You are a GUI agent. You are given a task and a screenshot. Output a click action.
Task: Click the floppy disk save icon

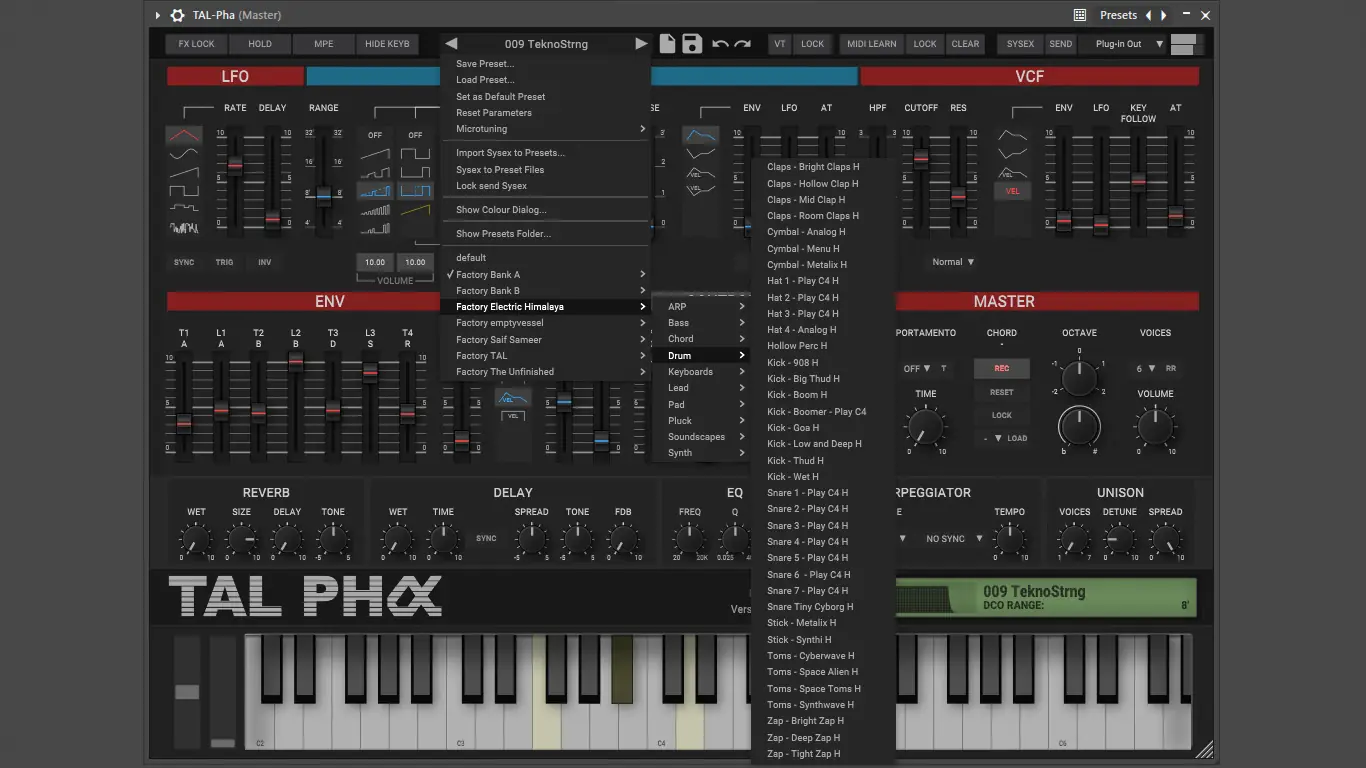692,44
